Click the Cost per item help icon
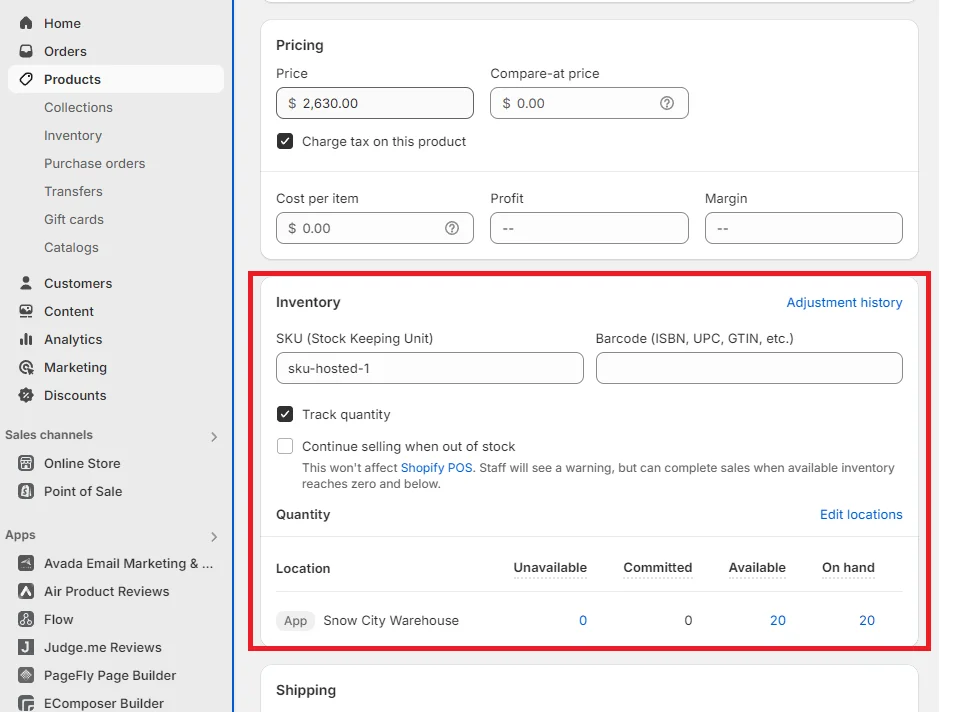 pyautogui.click(x=452, y=228)
